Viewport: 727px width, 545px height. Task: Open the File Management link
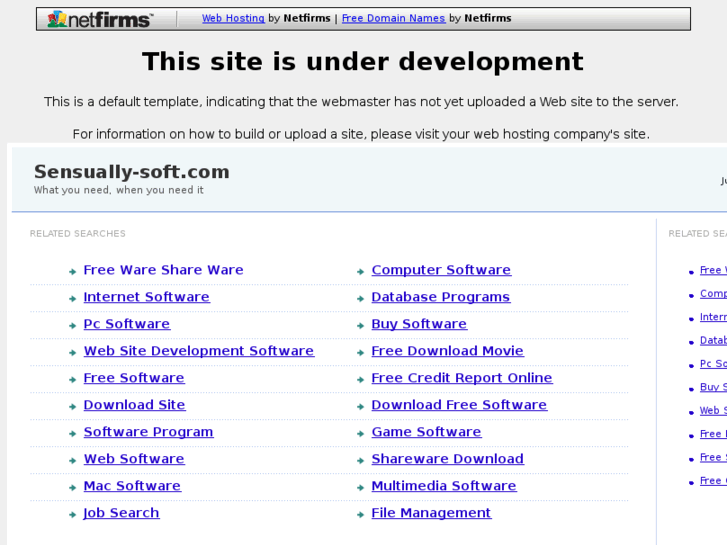pos(431,513)
